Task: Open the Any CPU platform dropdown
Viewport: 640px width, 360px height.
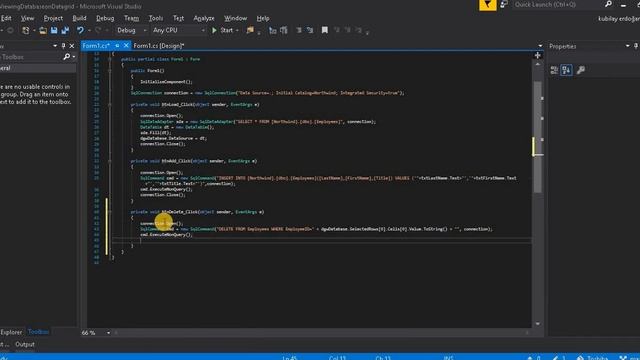Action: (178, 30)
